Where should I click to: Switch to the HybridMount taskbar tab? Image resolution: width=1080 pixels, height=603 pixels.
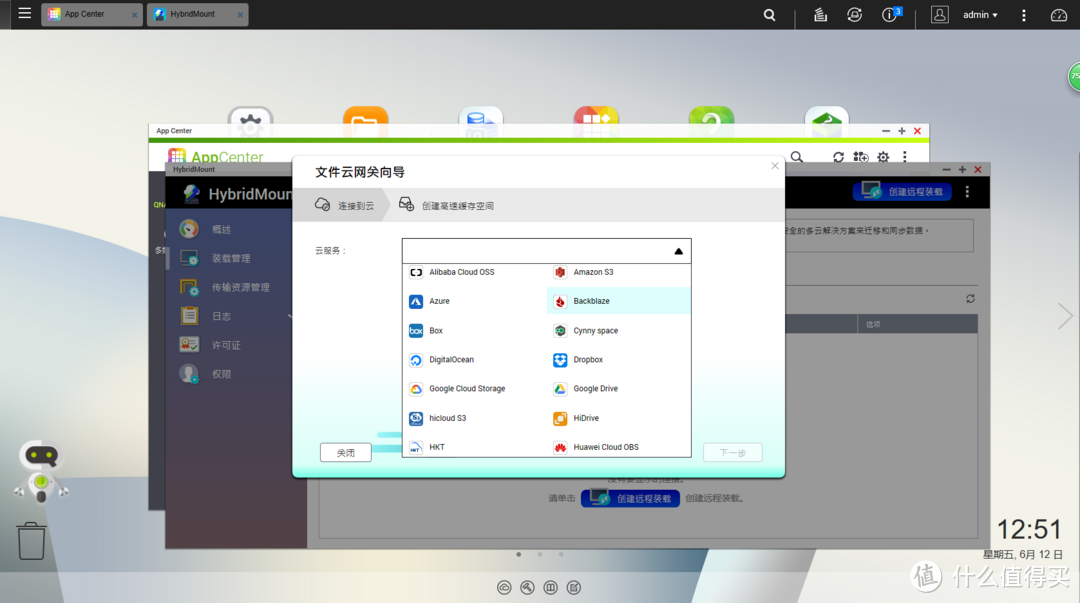[x=197, y=14]
